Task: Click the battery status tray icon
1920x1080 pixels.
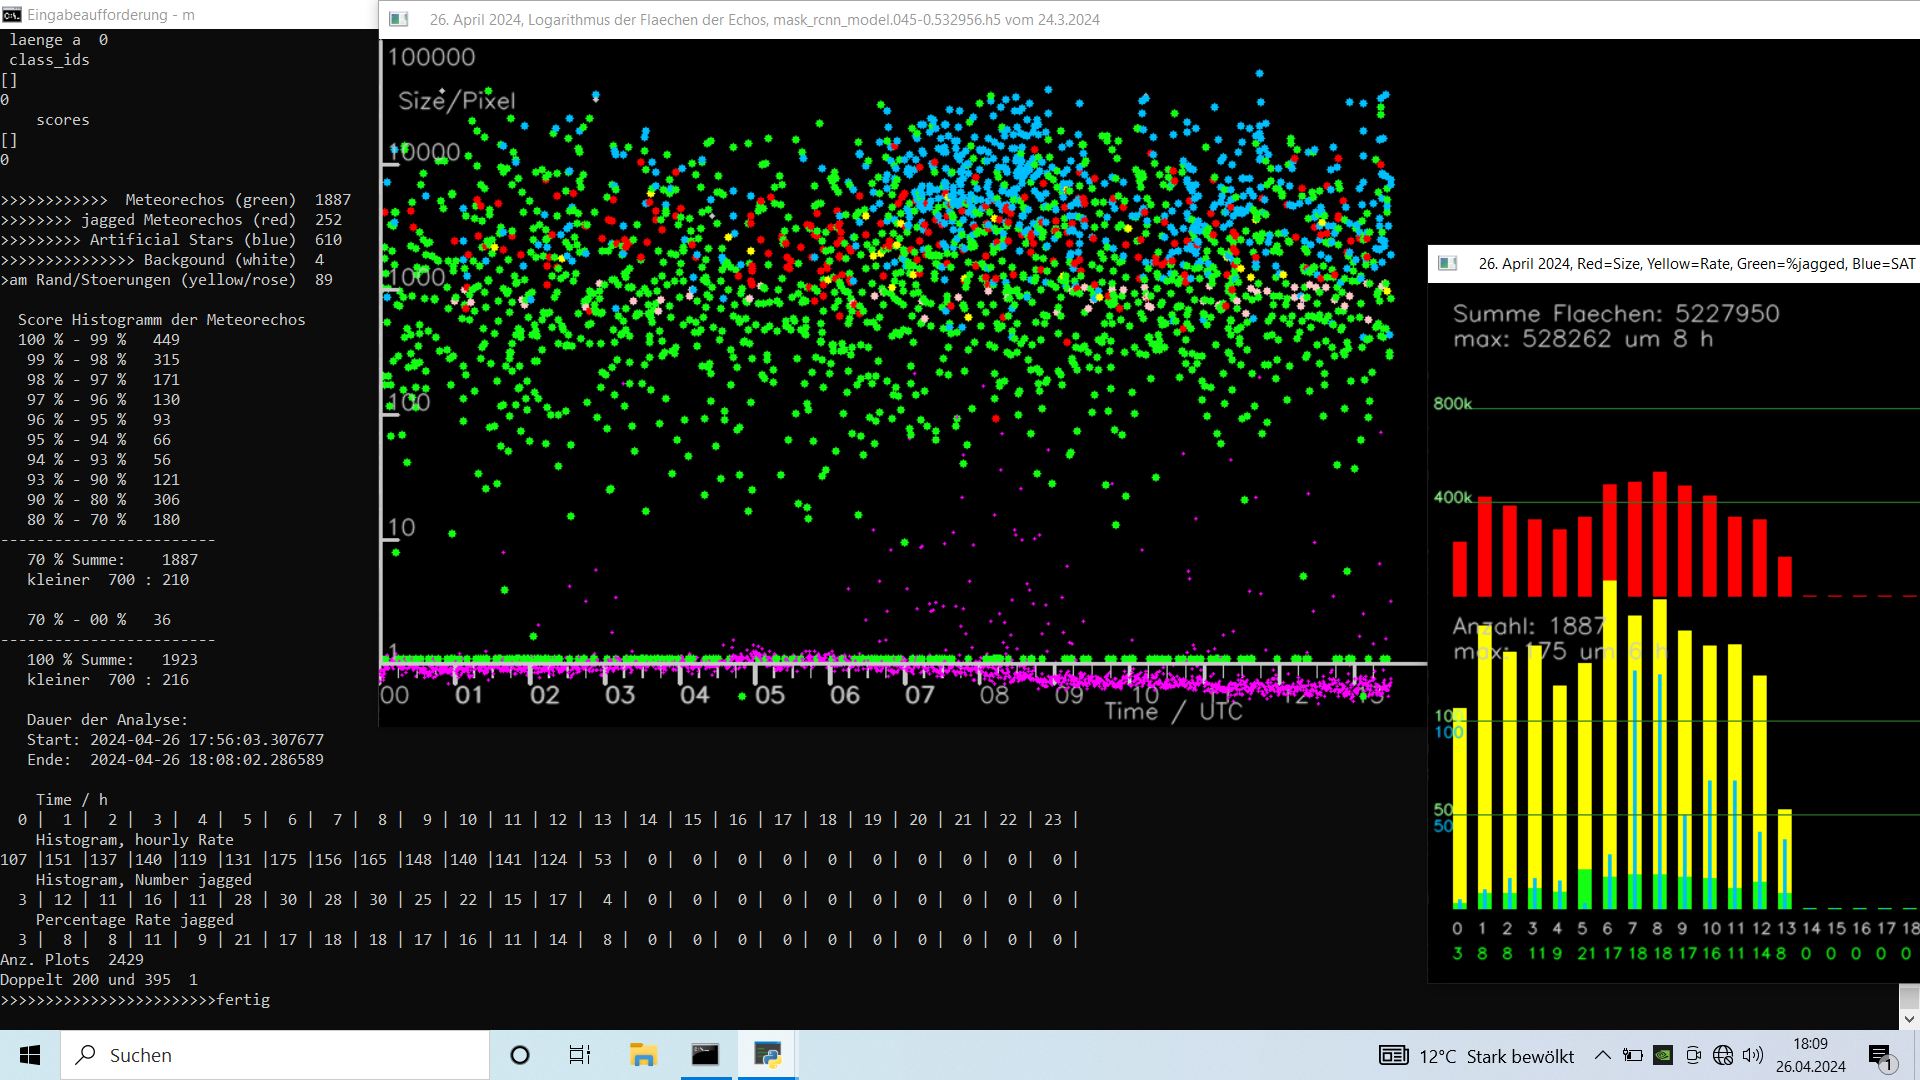Action: click(1633, 1055)
